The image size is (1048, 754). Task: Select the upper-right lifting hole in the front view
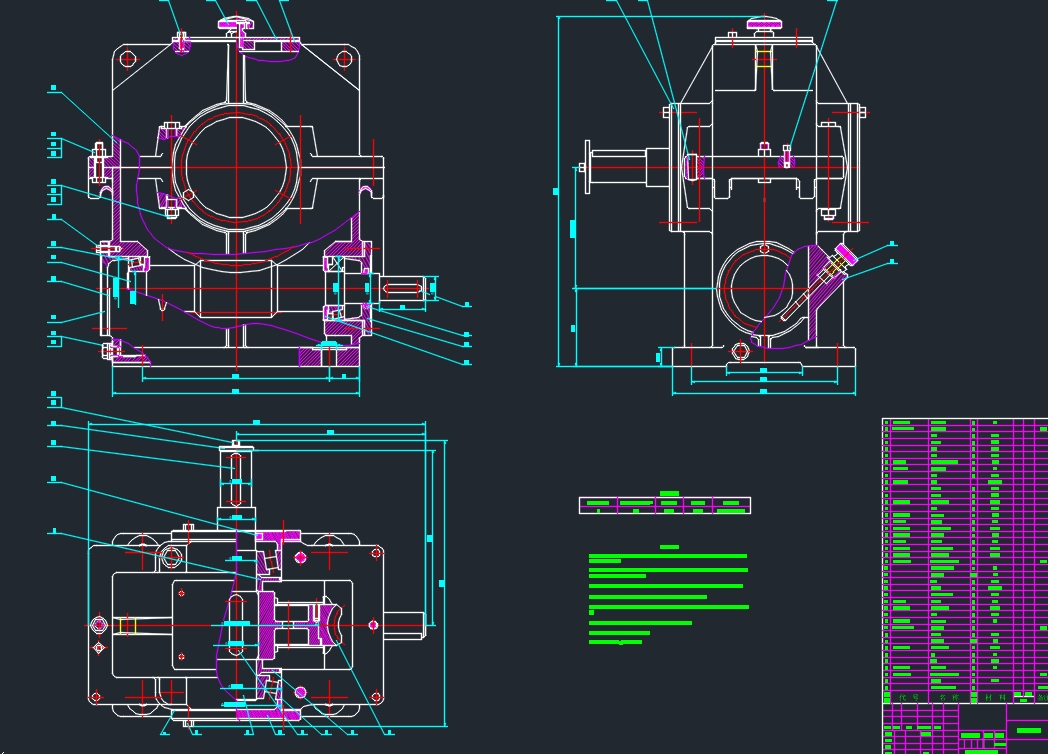click(x=344, y=59)
